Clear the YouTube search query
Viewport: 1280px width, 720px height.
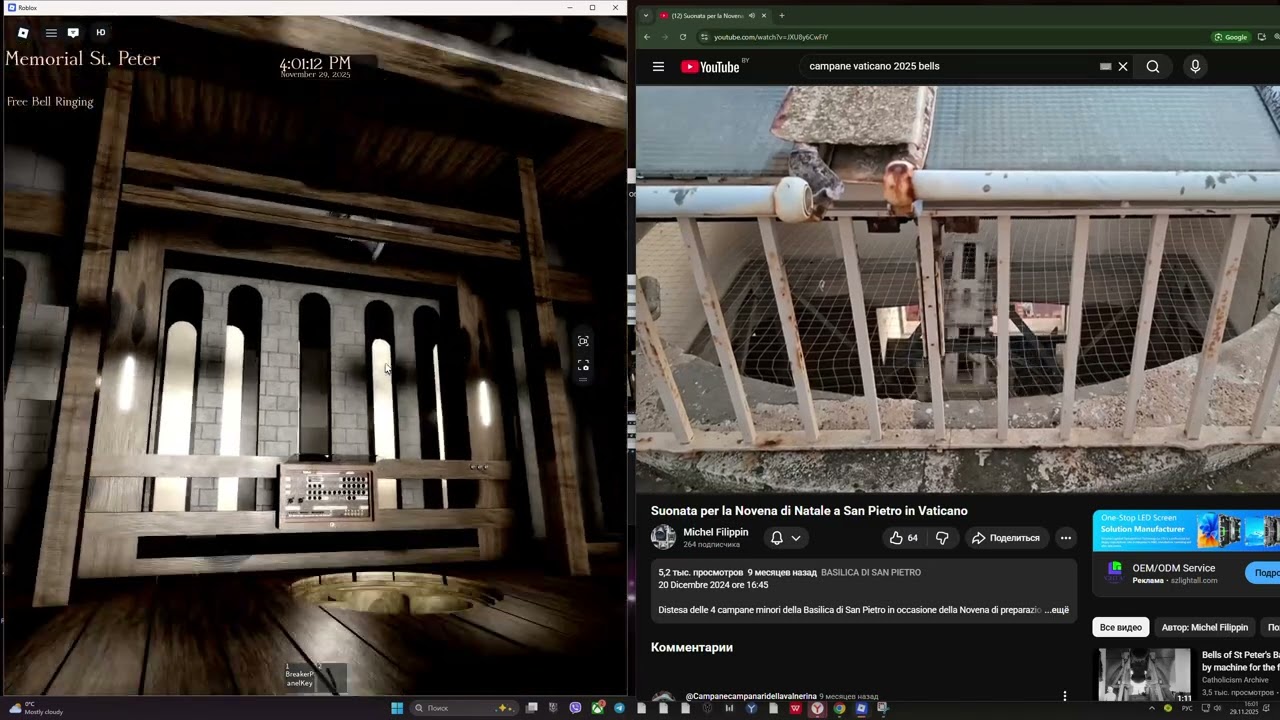[x=1123, y=66]
